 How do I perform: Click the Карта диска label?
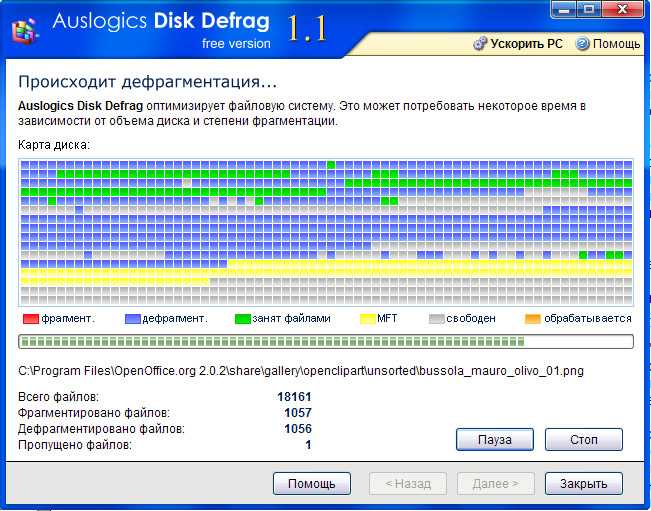(x=54, y=145)
